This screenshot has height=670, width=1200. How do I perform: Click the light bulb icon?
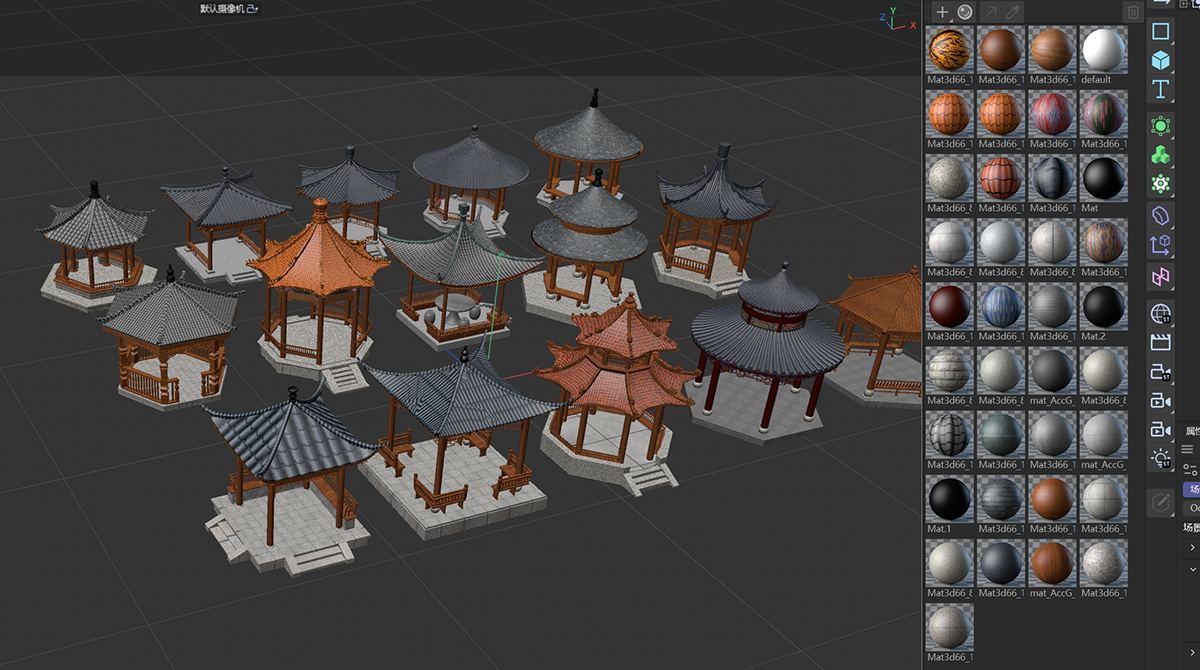[1160, 459]
